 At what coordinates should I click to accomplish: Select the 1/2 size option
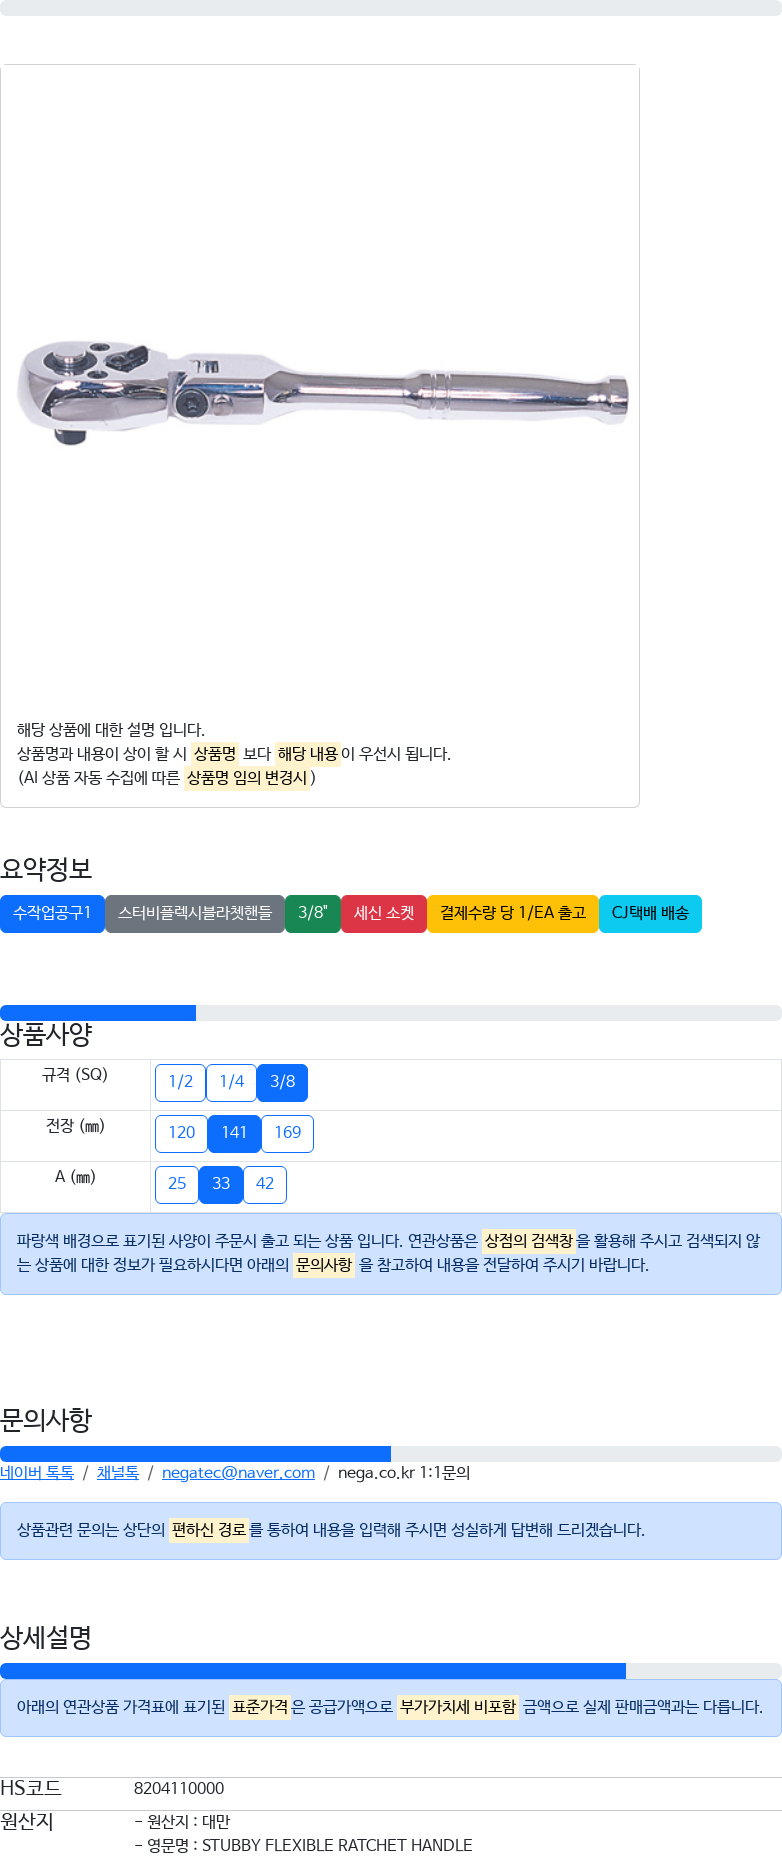click(x=180, y=1082)
